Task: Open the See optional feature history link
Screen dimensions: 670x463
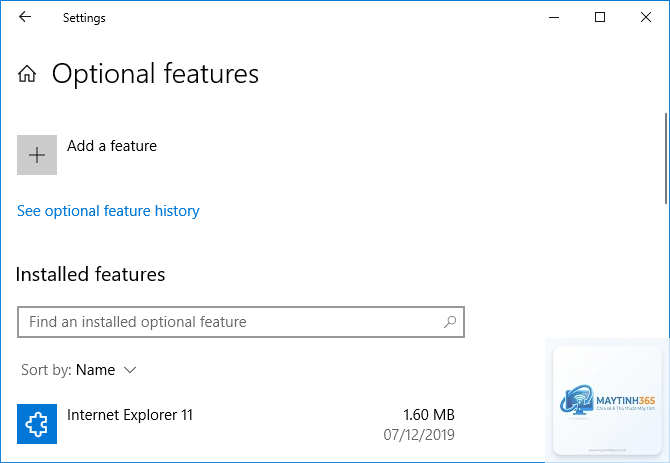Action: tap(108, 211)
